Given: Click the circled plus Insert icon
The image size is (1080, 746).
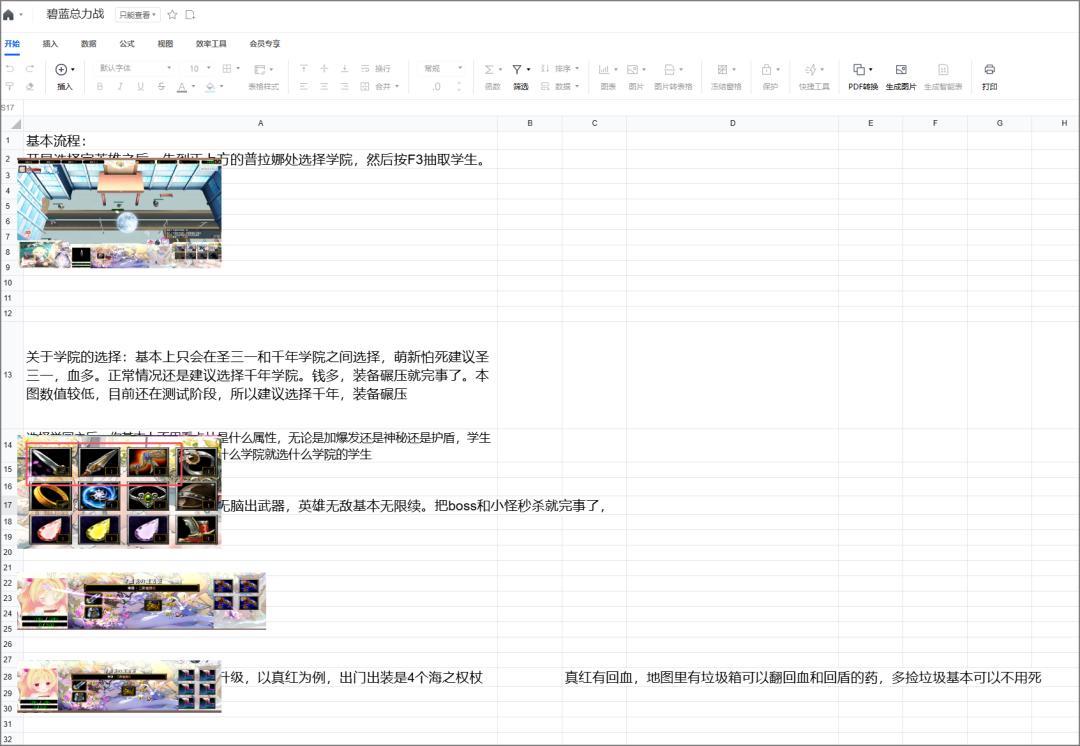Looking at the screenshot, I should coord(61,70).
